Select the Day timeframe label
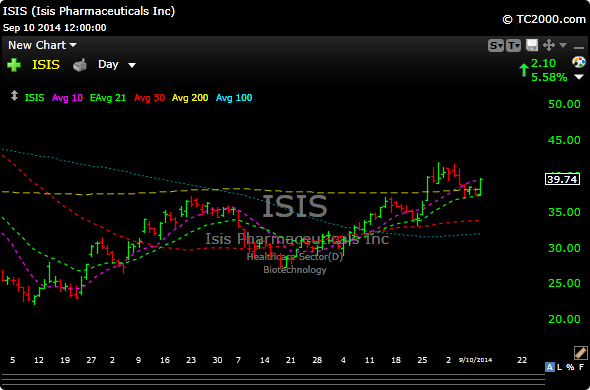Viewport: 590px width, 390px height. (108, 64)
